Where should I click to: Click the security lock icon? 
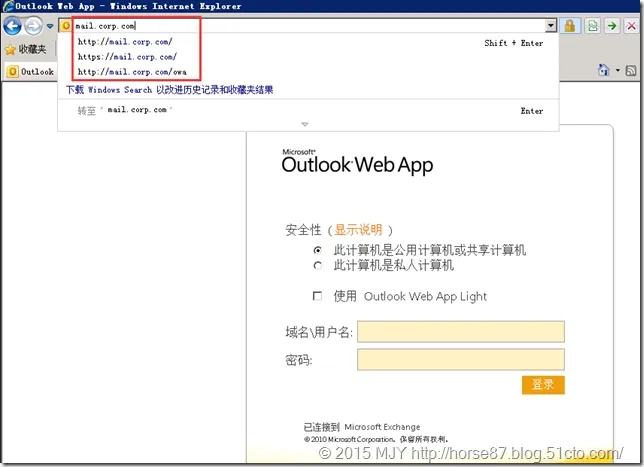coord(570,26)
